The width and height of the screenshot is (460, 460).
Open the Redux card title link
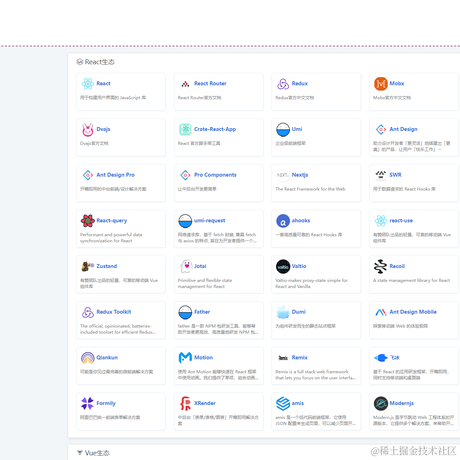coord(300,83)
